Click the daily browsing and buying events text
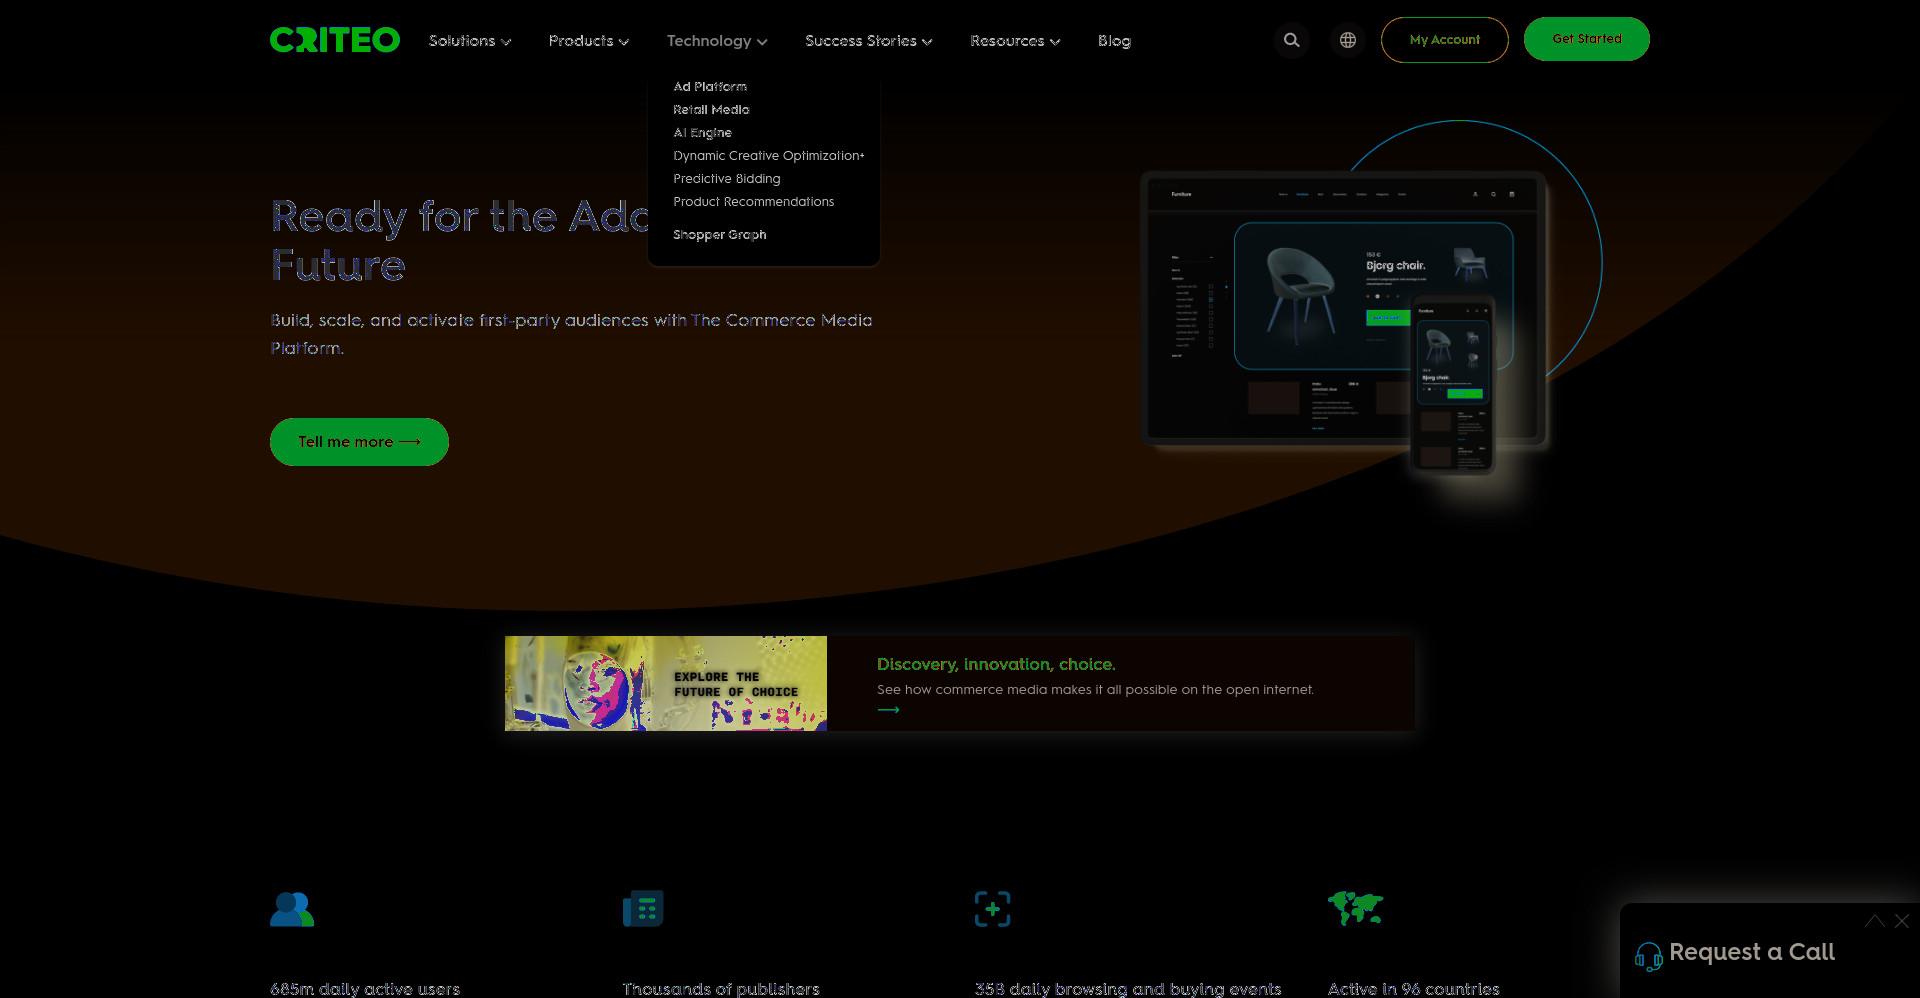 click(1128, 988)
